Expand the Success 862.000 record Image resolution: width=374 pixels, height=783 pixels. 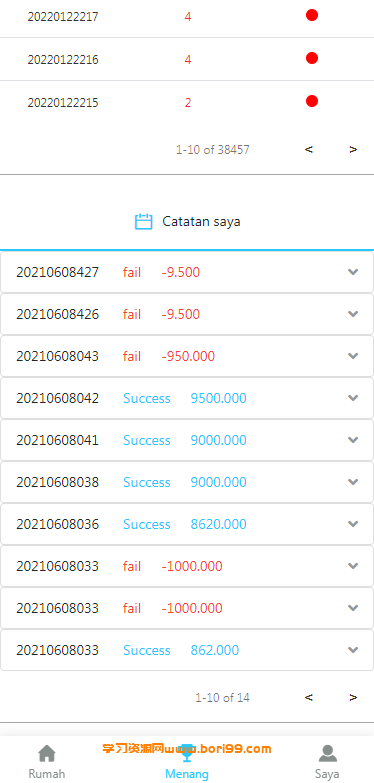tap(353, 650)
